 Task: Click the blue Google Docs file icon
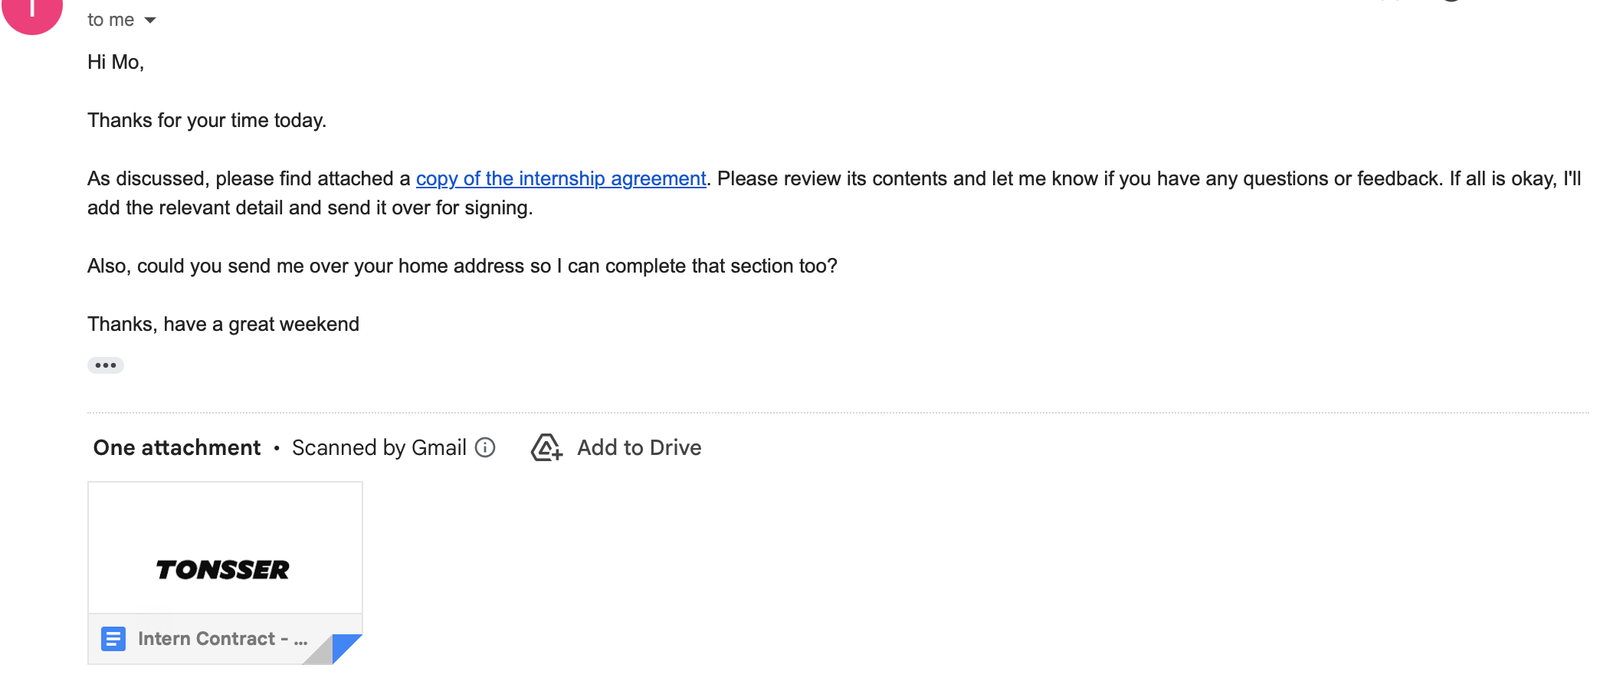click(114, 639)
